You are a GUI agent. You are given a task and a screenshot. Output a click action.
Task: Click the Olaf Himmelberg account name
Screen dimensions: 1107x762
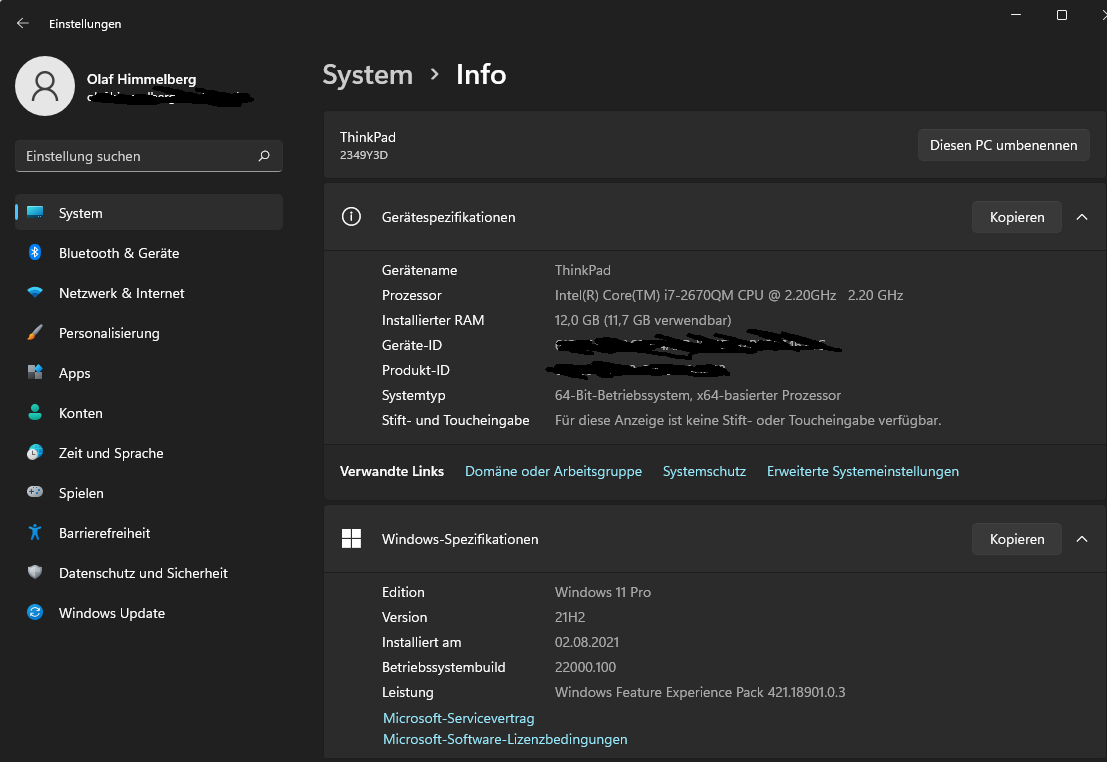point(141,79)
